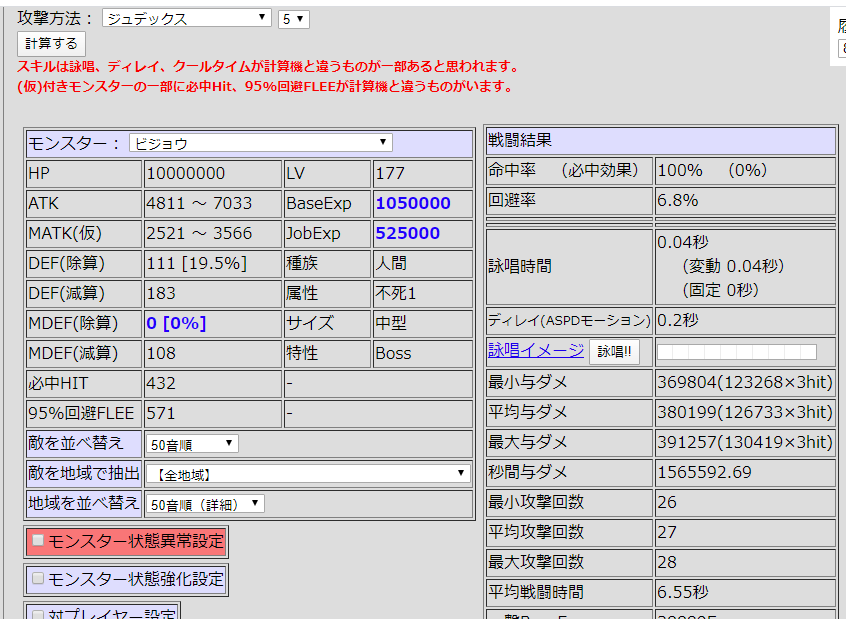Screen dimensions: 846x619
Task: Click the 敵を地域で抽出 label cell
Action: pyautogui.click(x=84, y=473)
